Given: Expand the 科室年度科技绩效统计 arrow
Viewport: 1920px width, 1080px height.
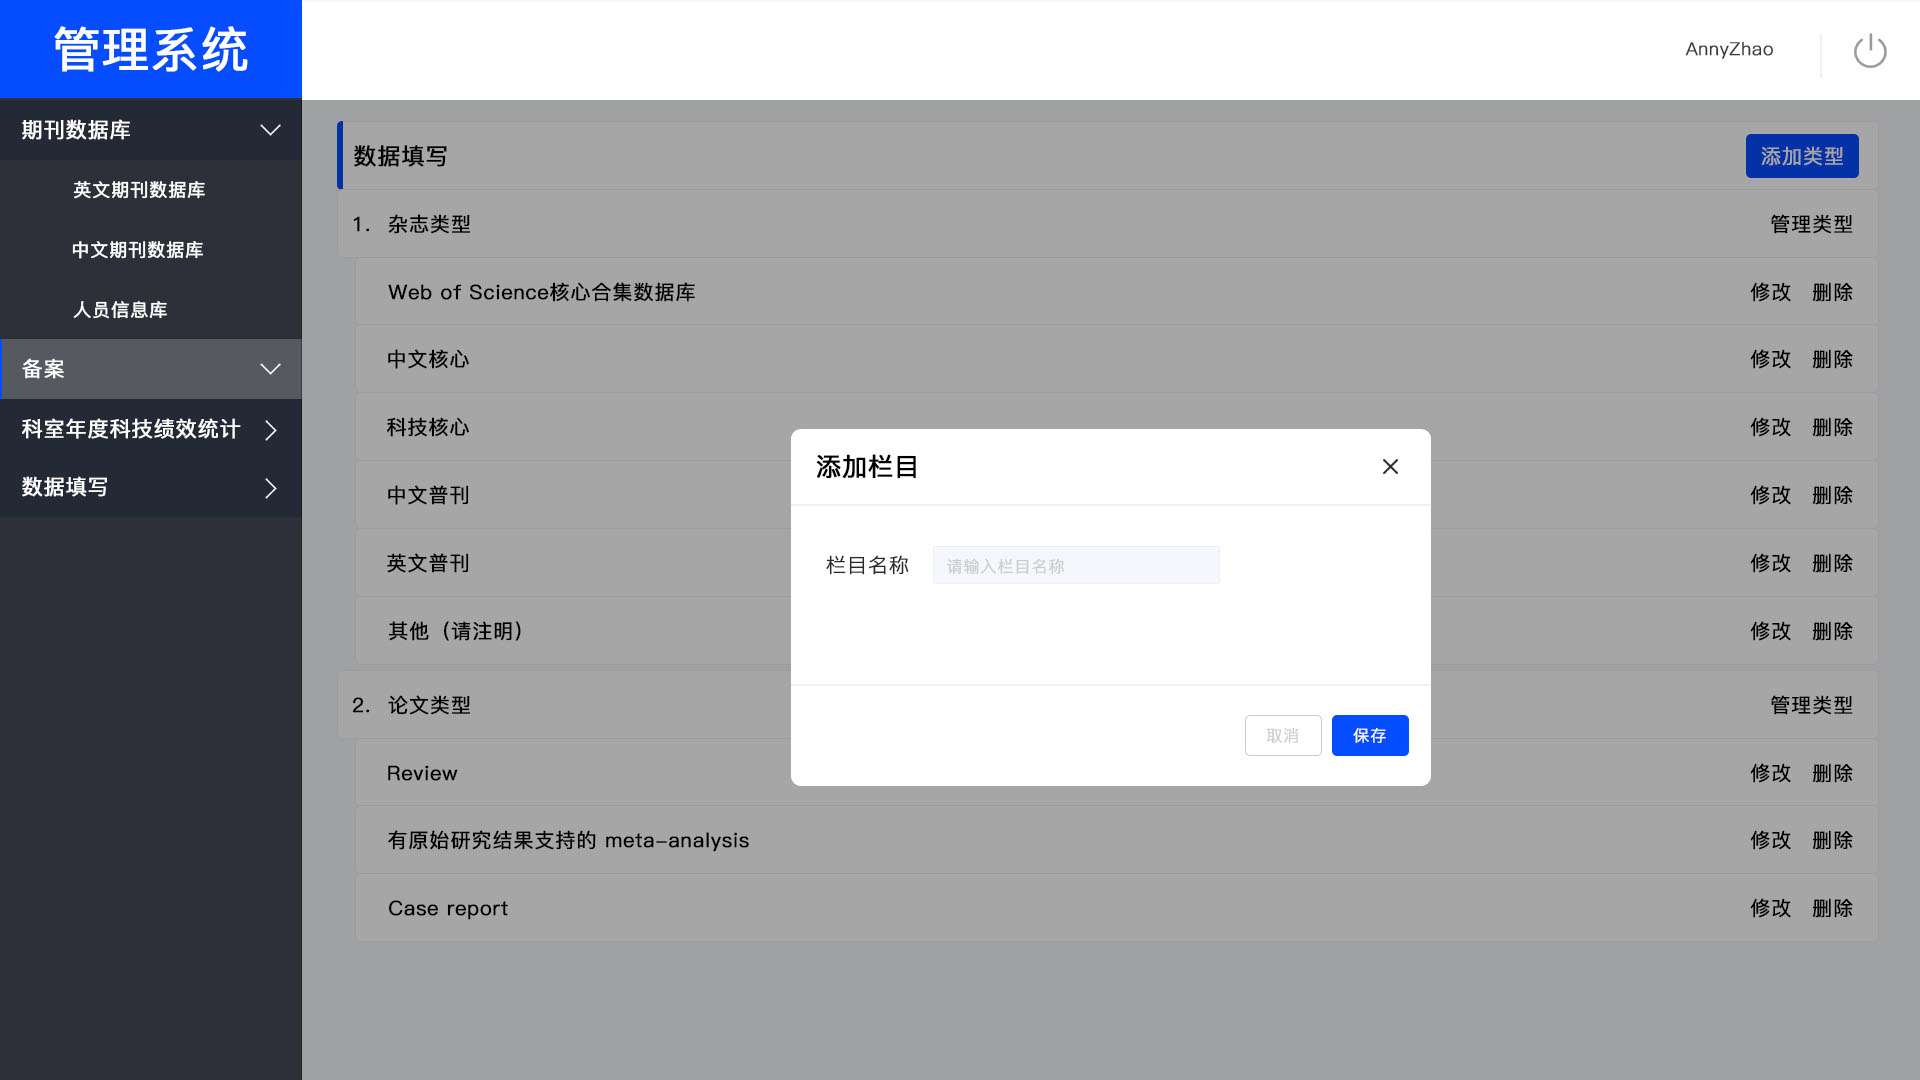Looking at the screenshot, I should point(270,430).
